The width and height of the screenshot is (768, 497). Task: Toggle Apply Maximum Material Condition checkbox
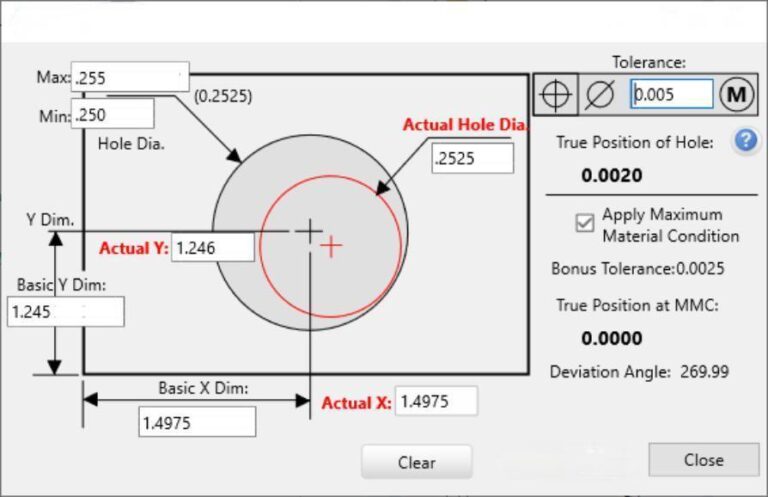[x=585, y=224]
